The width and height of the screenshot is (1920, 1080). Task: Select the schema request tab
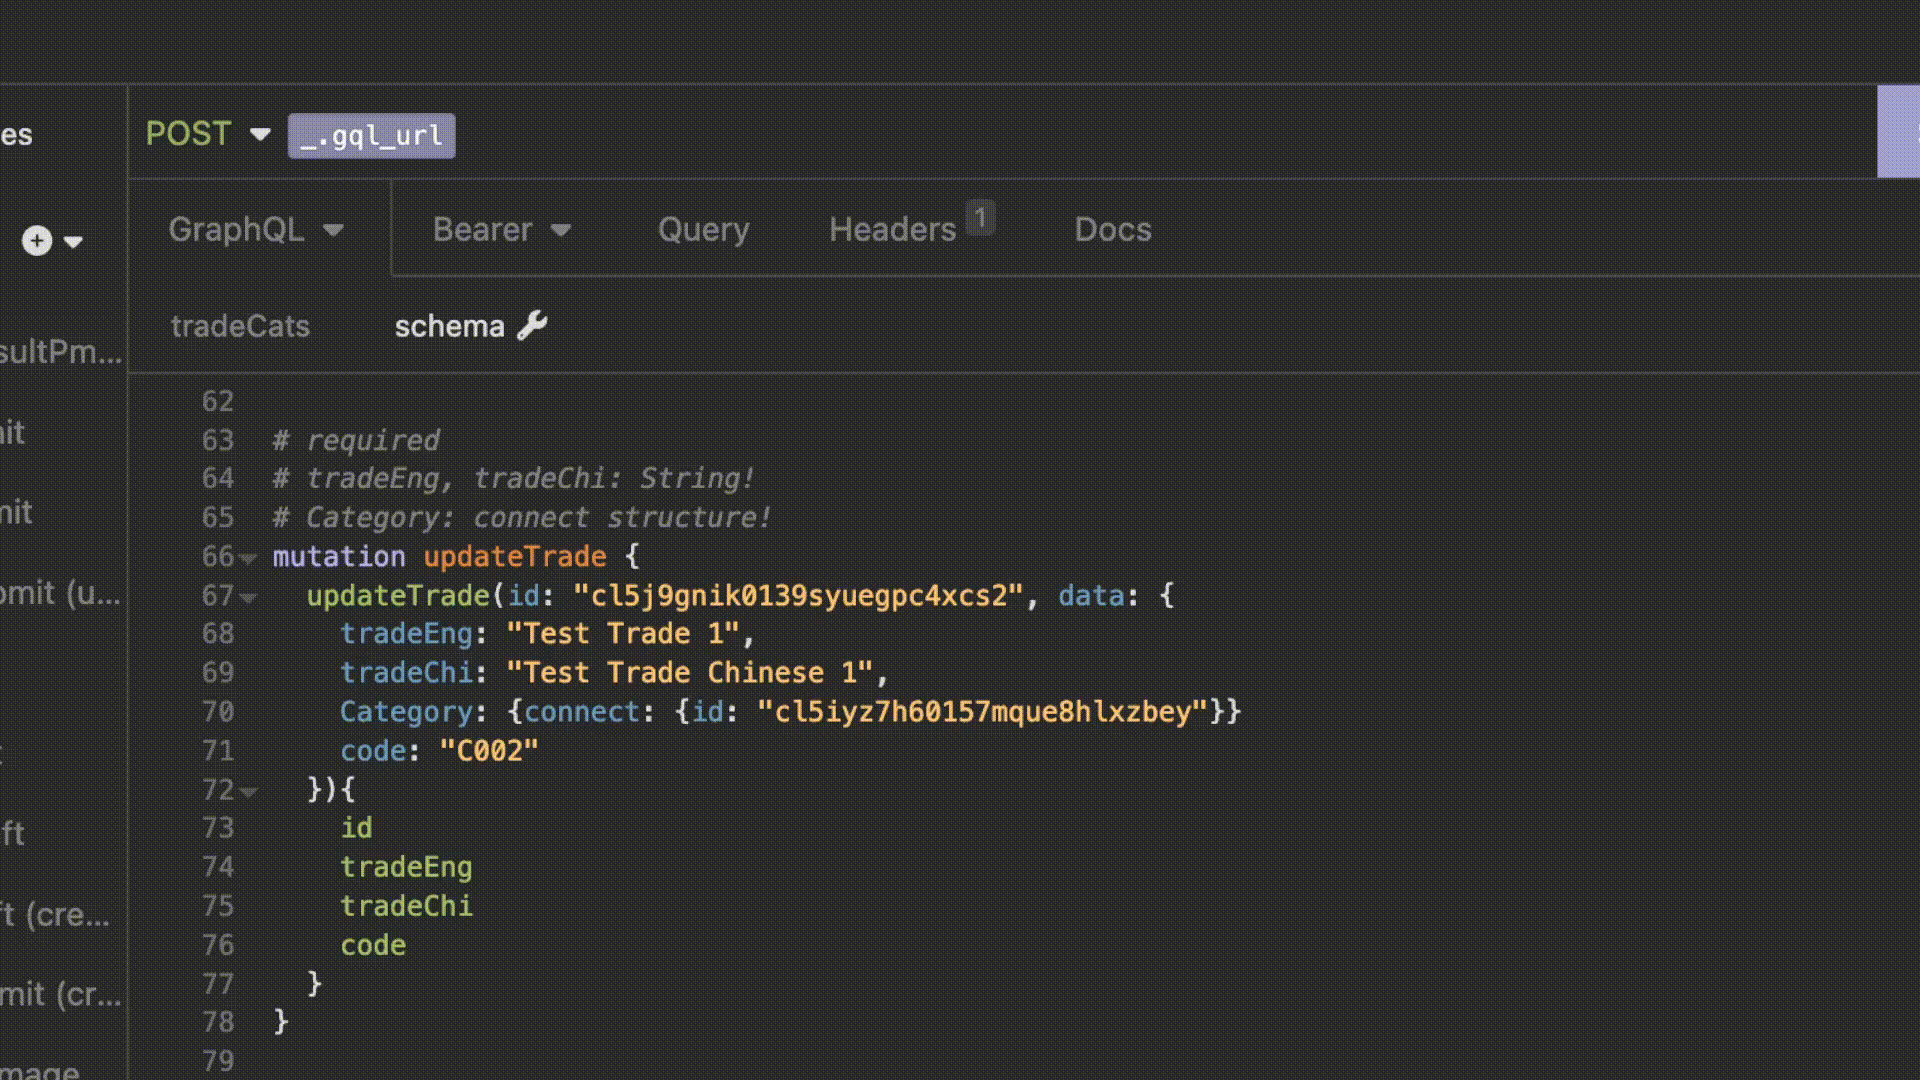(x=450, y=325)
